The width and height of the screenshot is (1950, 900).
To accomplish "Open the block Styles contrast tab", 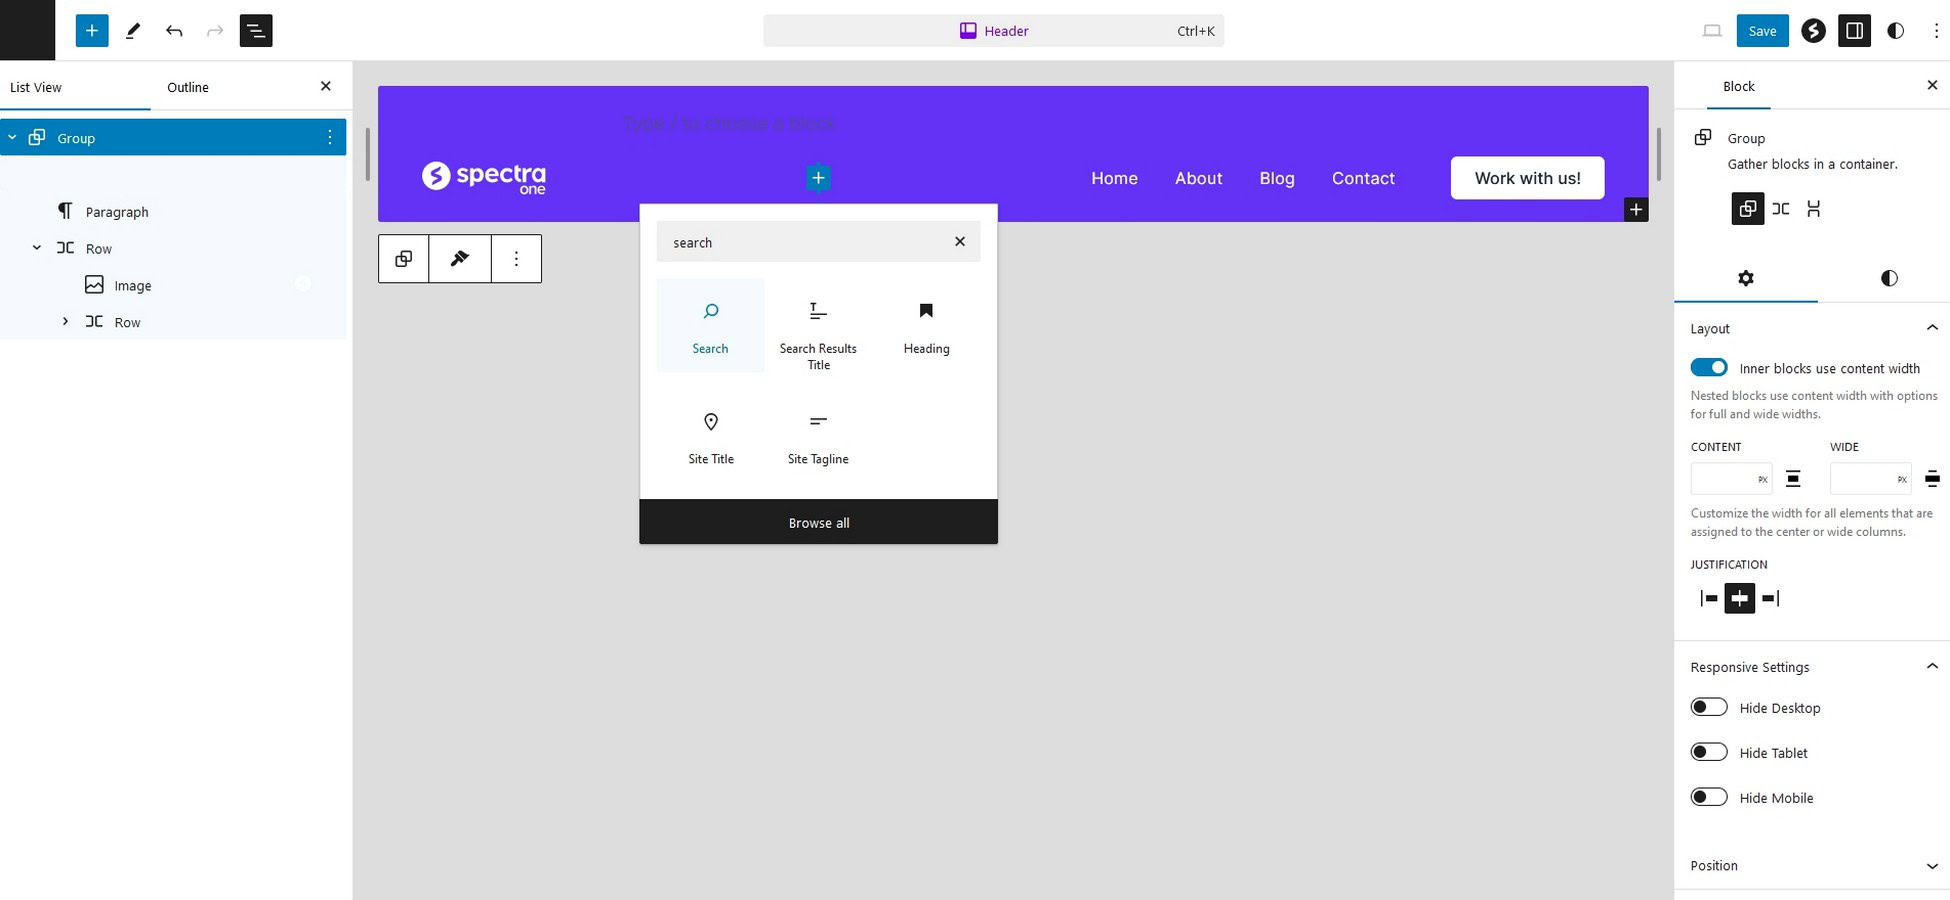I will pyautogui.click(x=1889, y=278).
